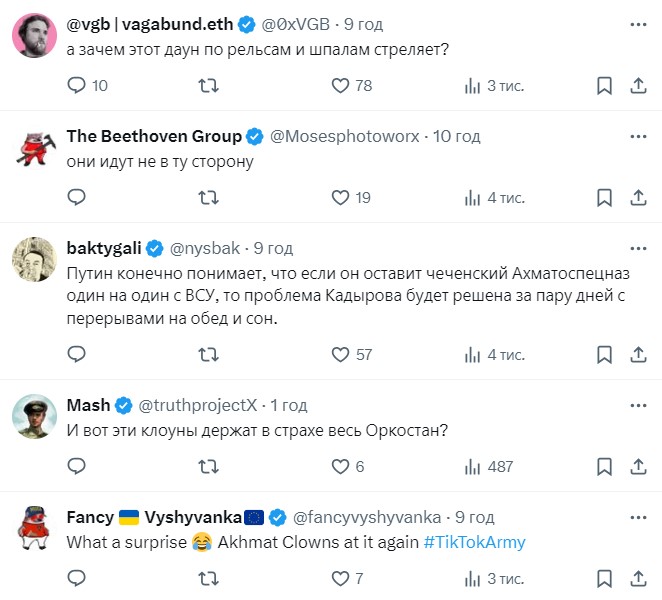Screen dimensions: 662x600
Task: Like the vagabund.eth tweet with 78 likes
Action: click(341, 86)
